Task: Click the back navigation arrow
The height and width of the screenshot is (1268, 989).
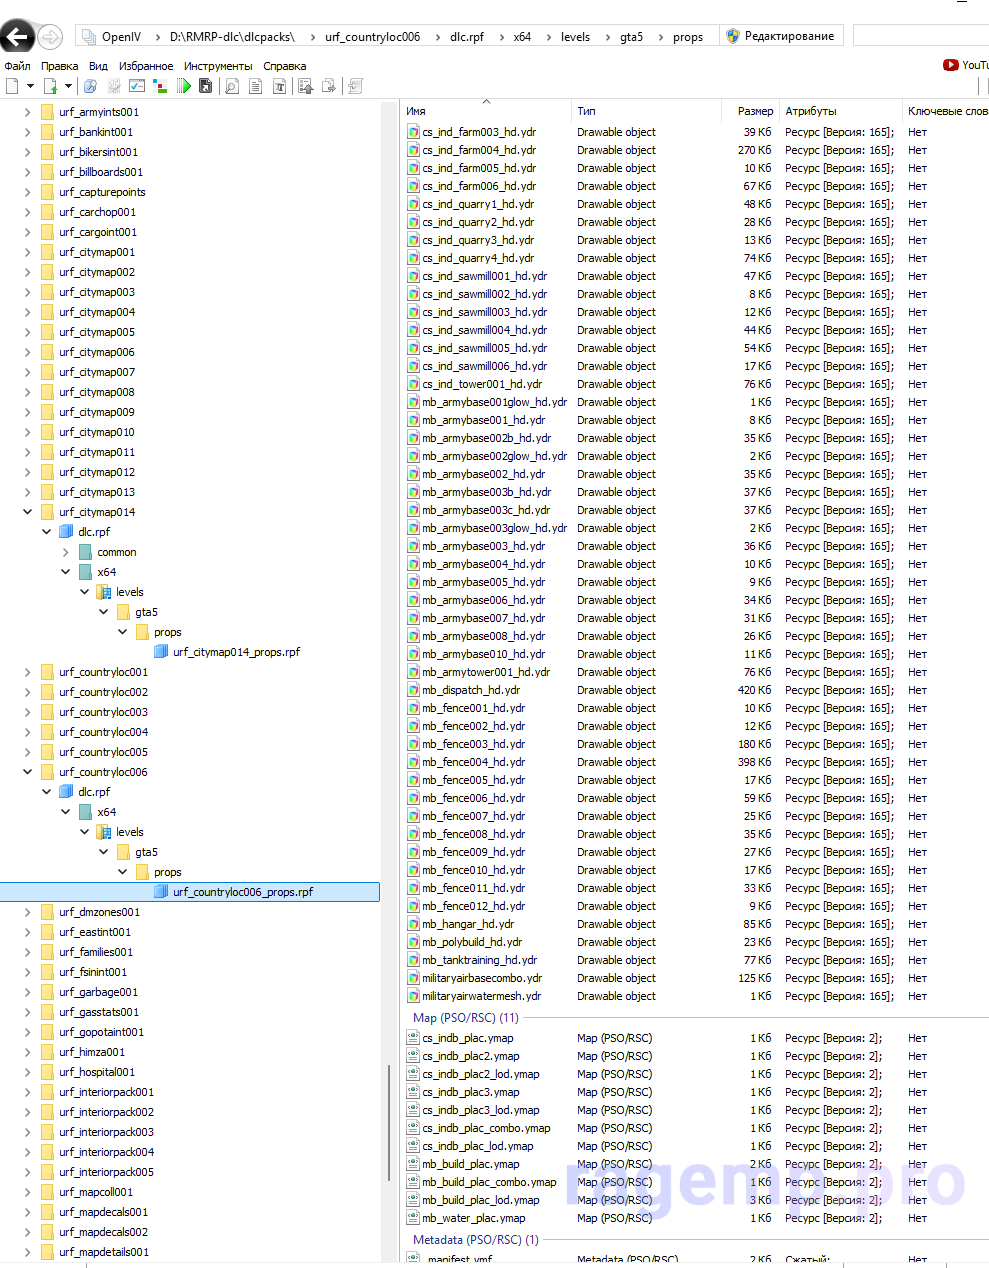Action: pos(16,37)
